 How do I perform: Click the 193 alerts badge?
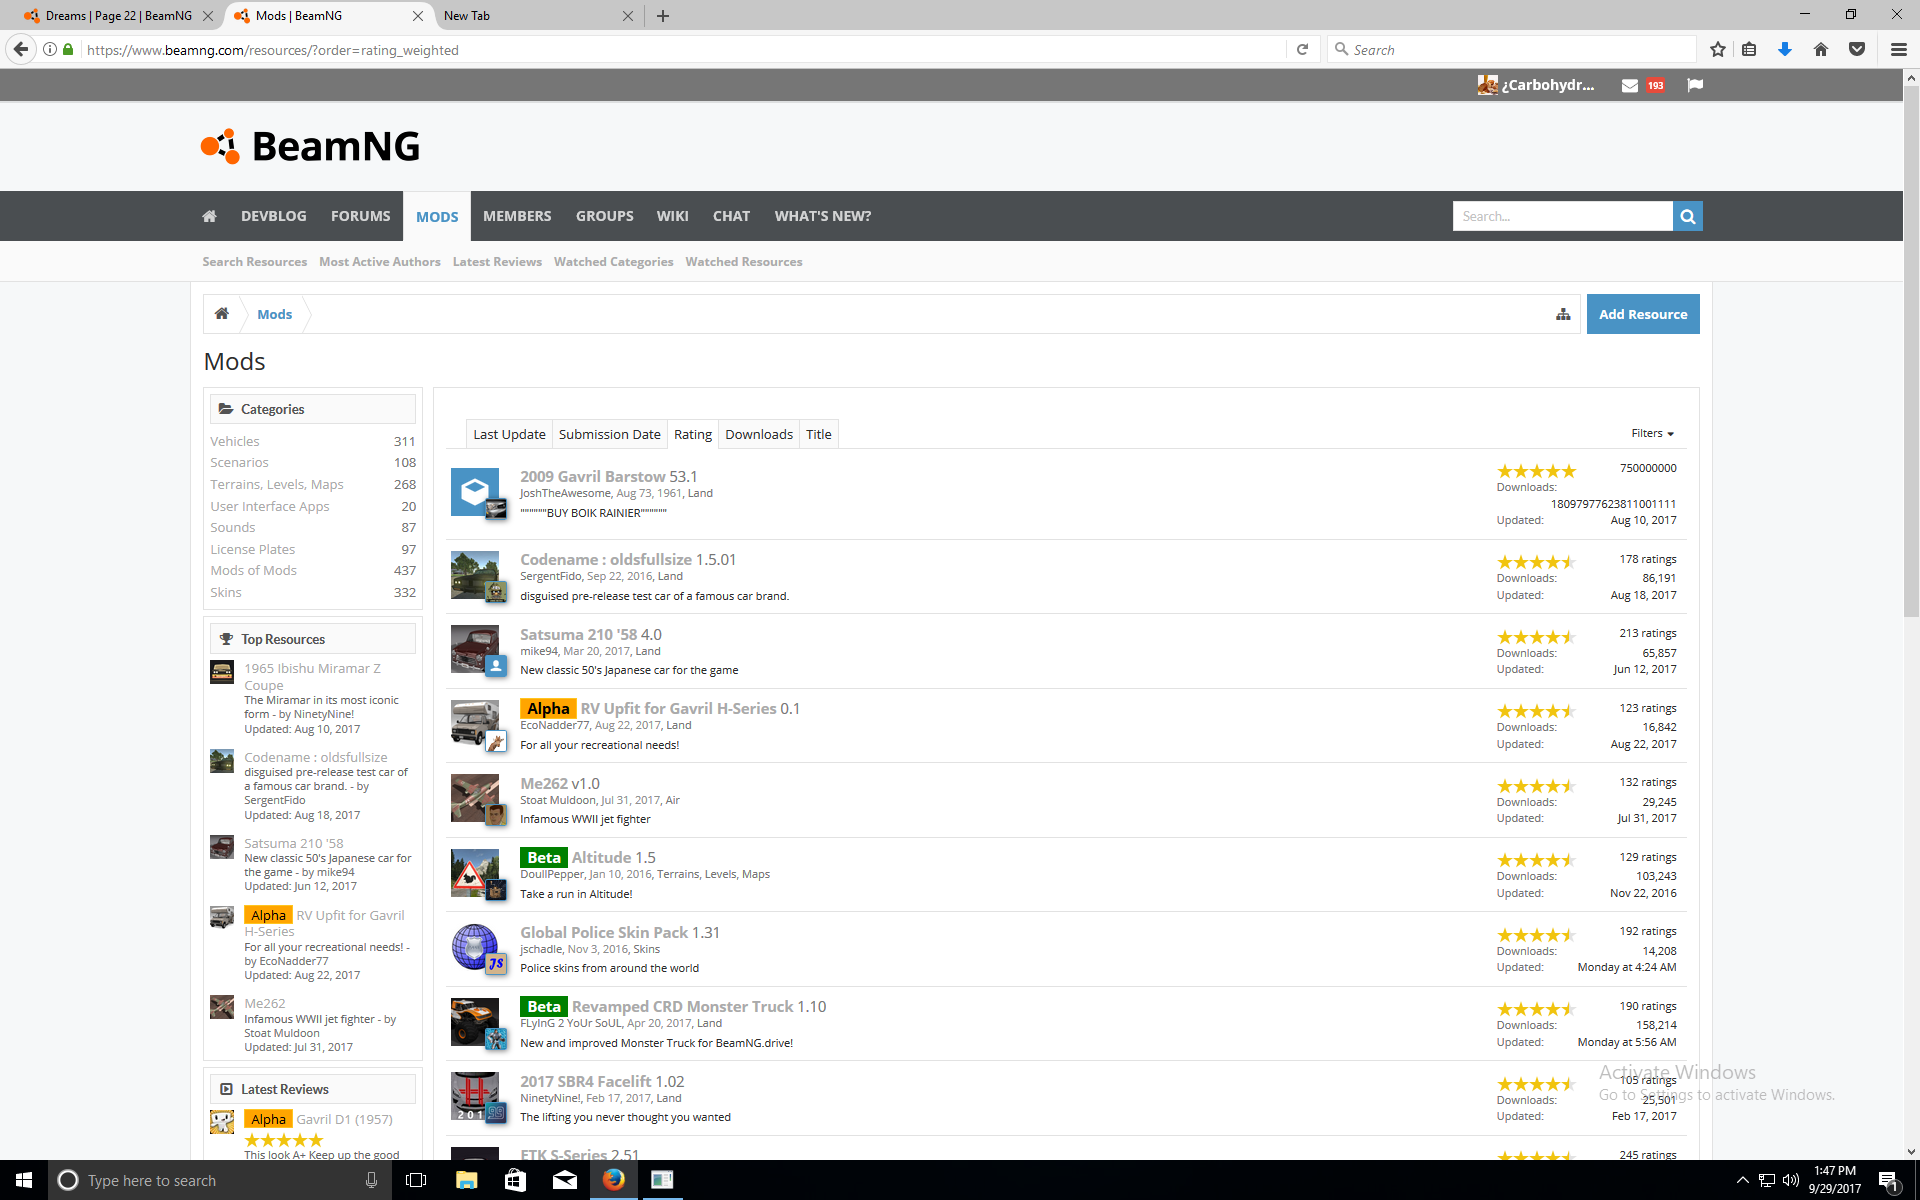click(x=1656, y=85)
